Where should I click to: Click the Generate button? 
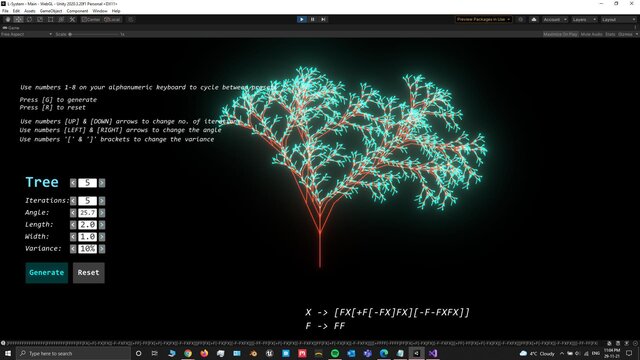click(47, 273)
